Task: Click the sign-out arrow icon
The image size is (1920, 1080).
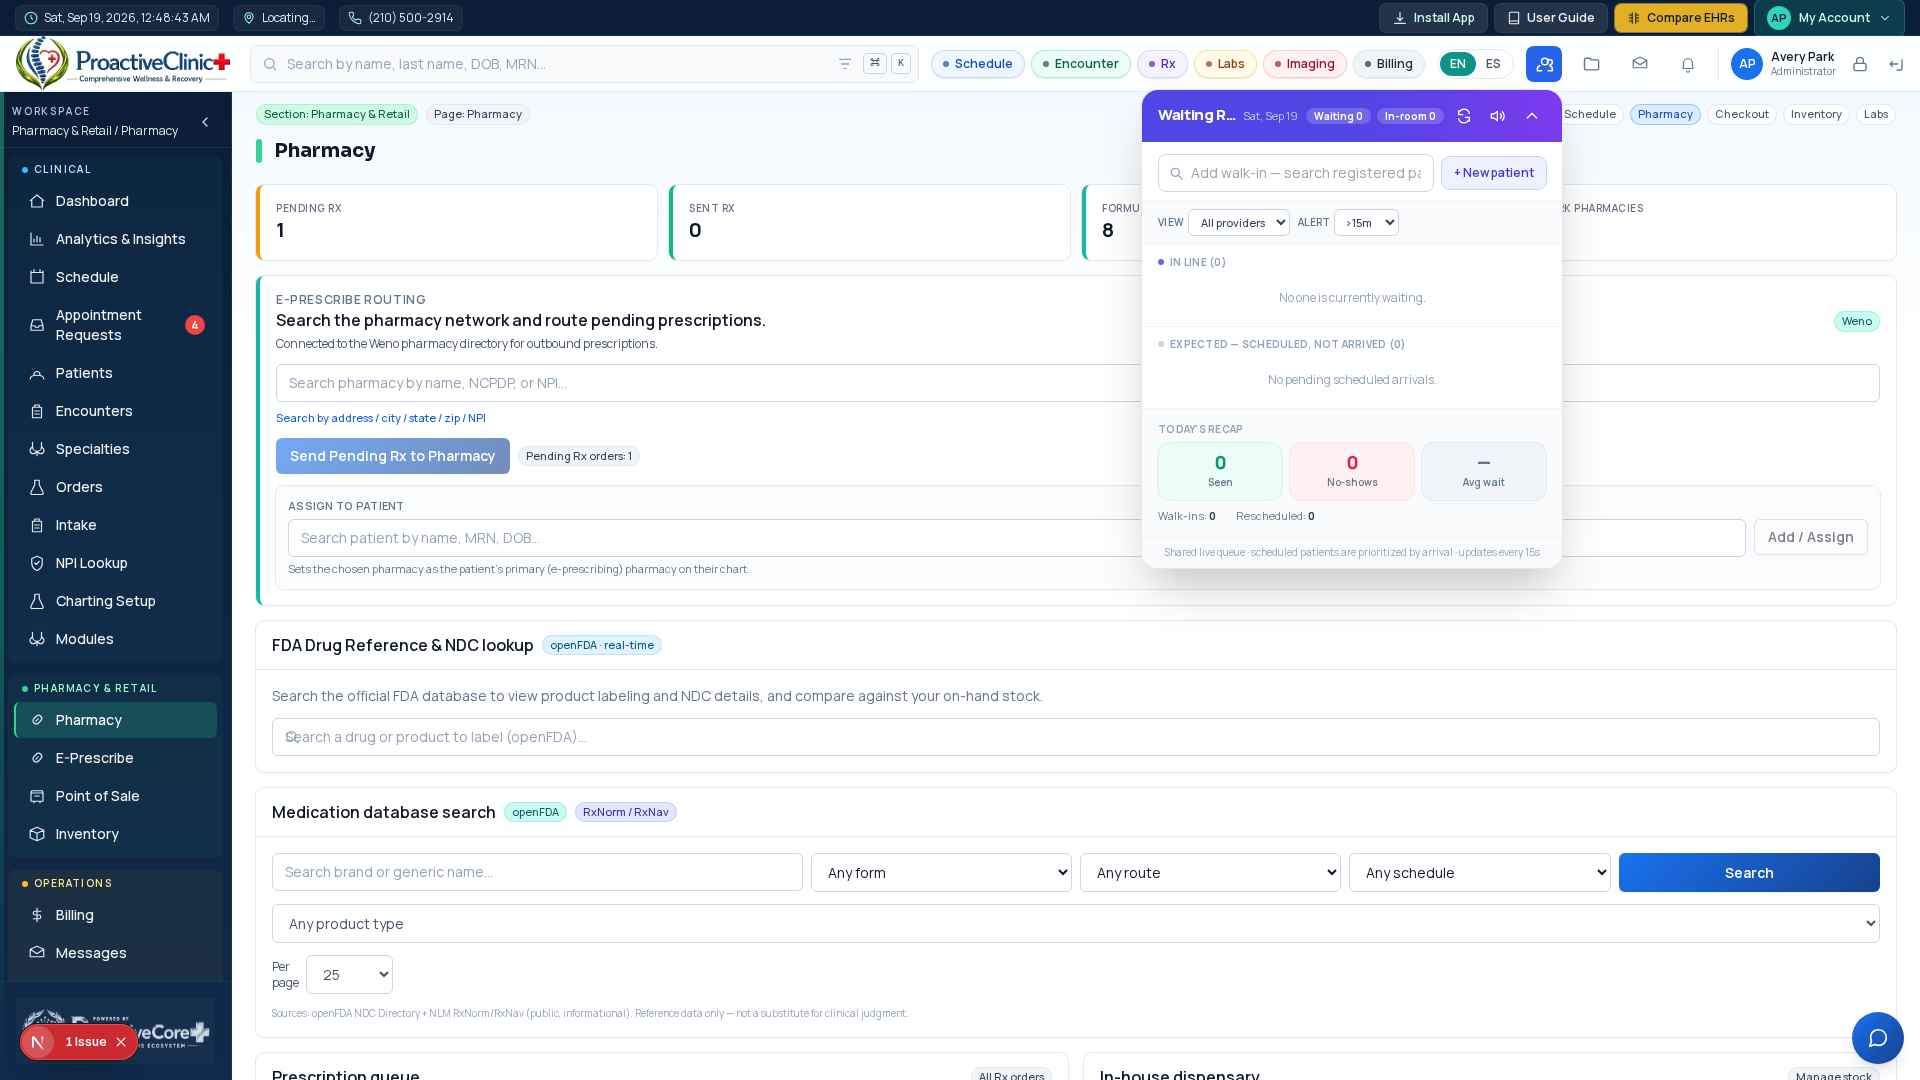Action: (1896, 64)
